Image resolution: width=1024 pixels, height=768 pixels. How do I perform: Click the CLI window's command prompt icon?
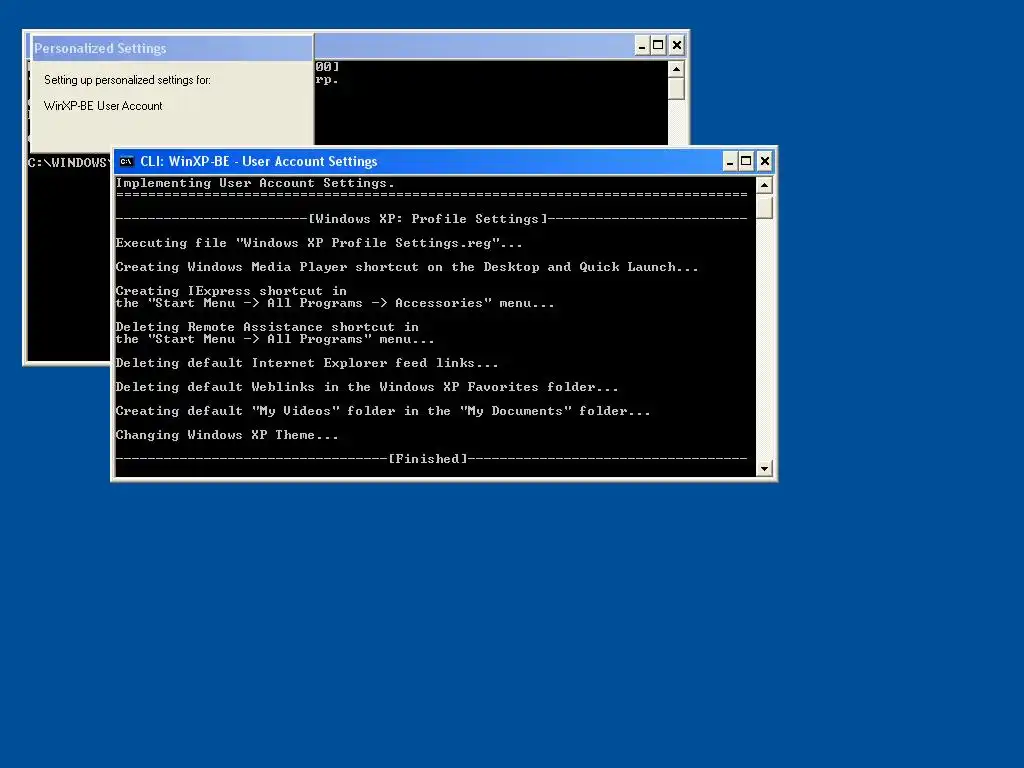click(x=127, y=161)
